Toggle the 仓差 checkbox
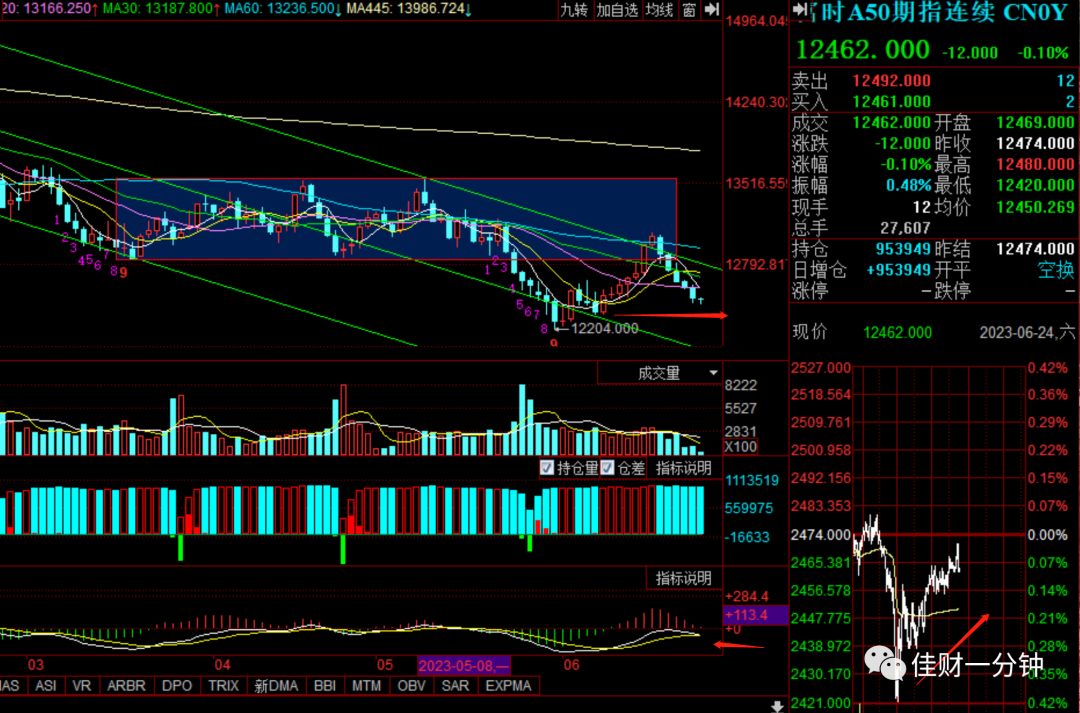1080x713 pixels. 607,468
